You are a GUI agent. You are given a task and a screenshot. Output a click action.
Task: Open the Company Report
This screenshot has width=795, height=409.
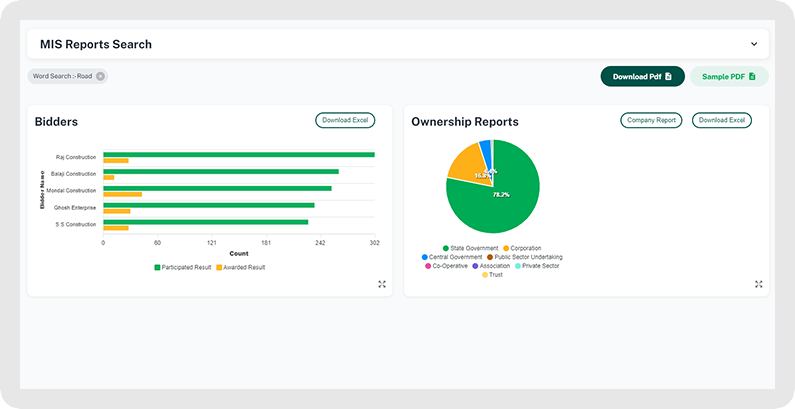651,120
